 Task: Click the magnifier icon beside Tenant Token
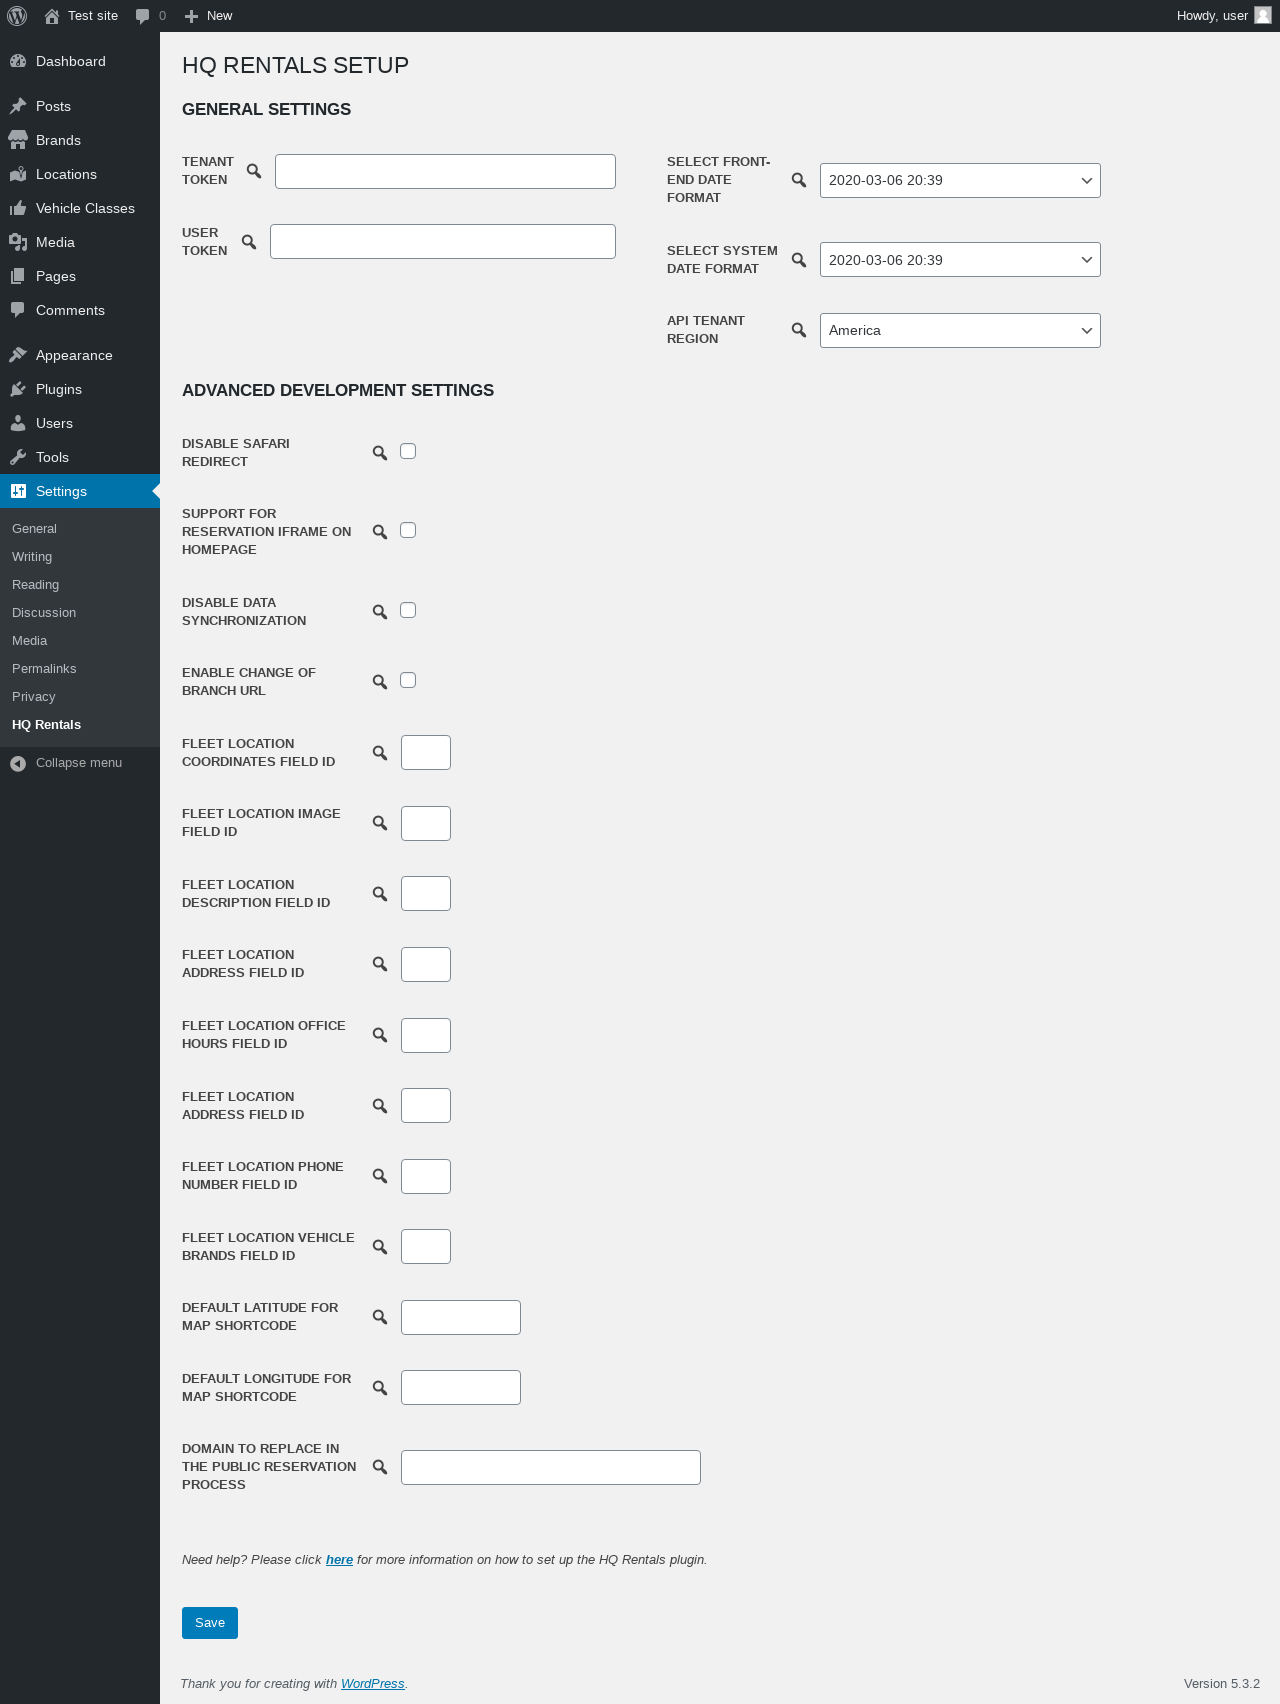click(254, 171)
